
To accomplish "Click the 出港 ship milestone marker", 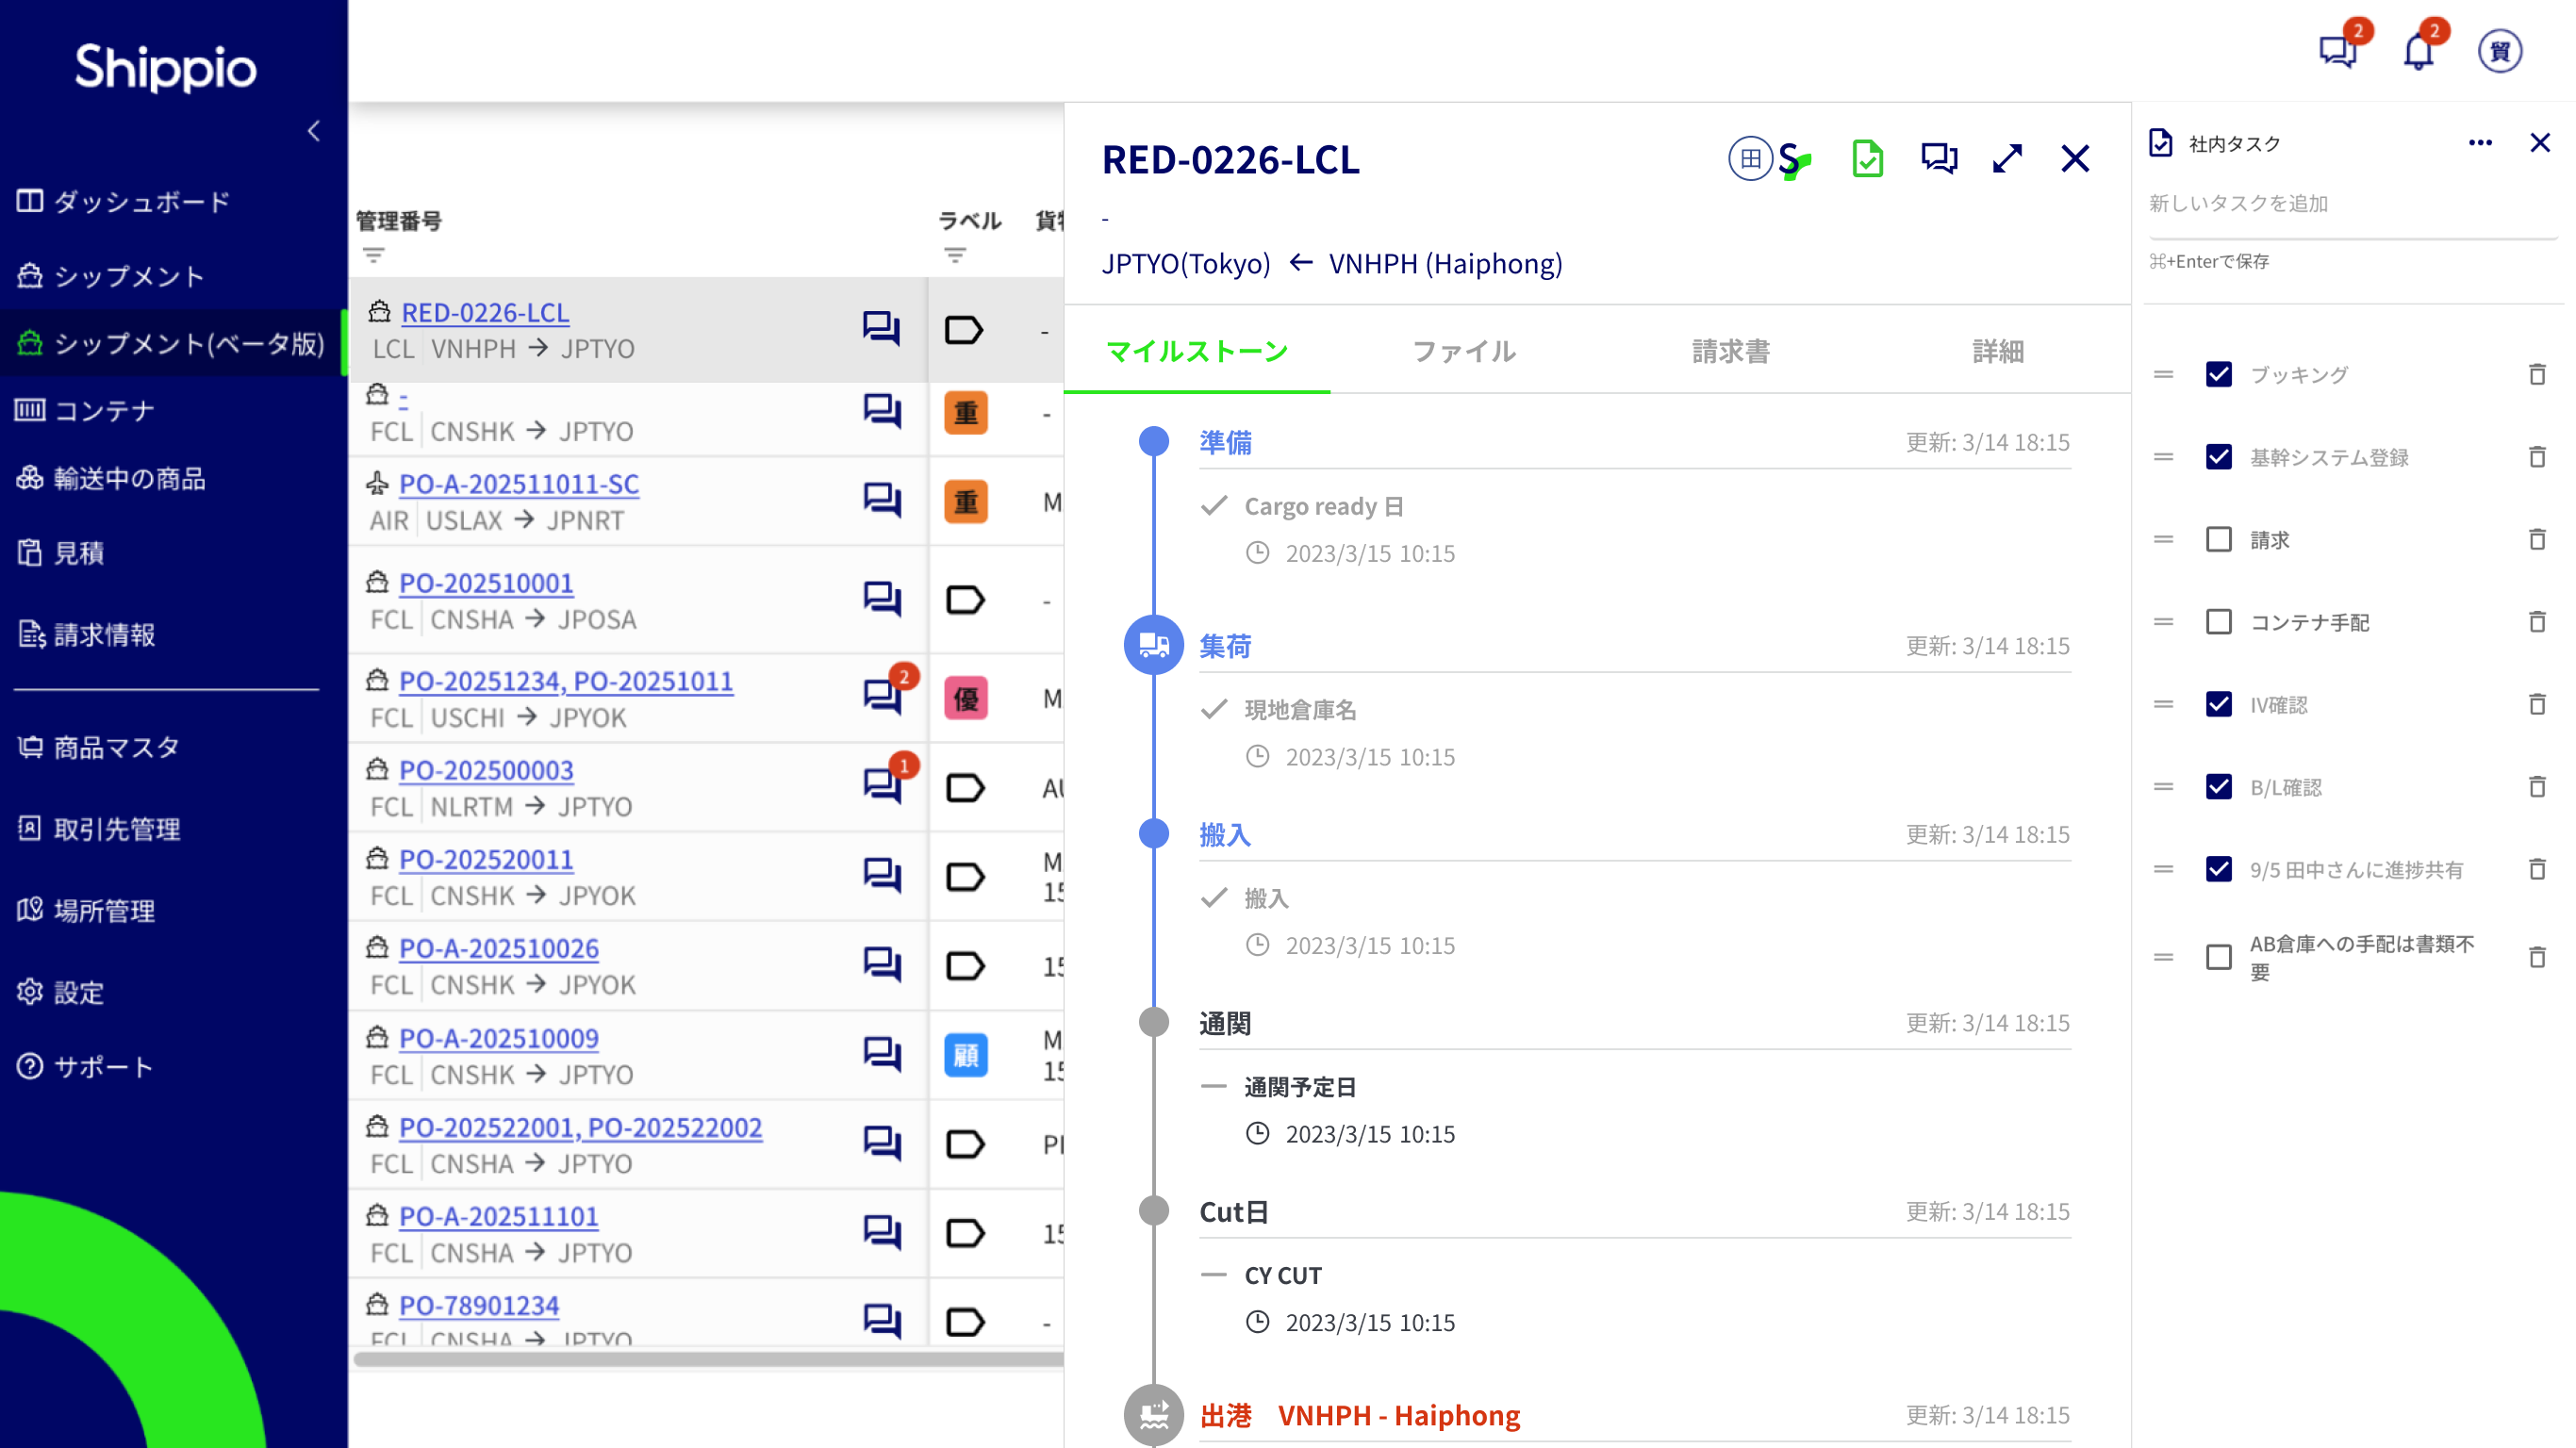I will tap(1154, 1414).
